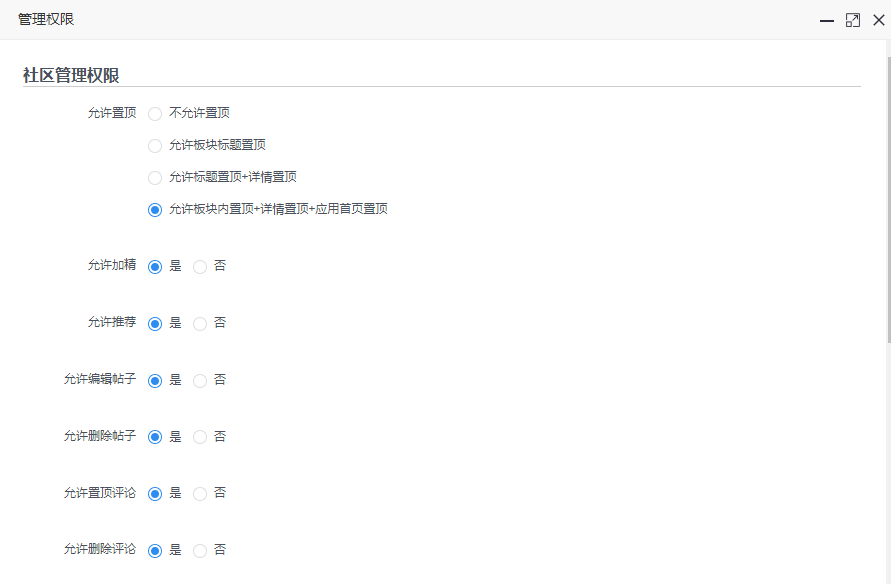Select 是 for 允许删除帖子
The image size is (891, 584).
(x=155, y=437)
